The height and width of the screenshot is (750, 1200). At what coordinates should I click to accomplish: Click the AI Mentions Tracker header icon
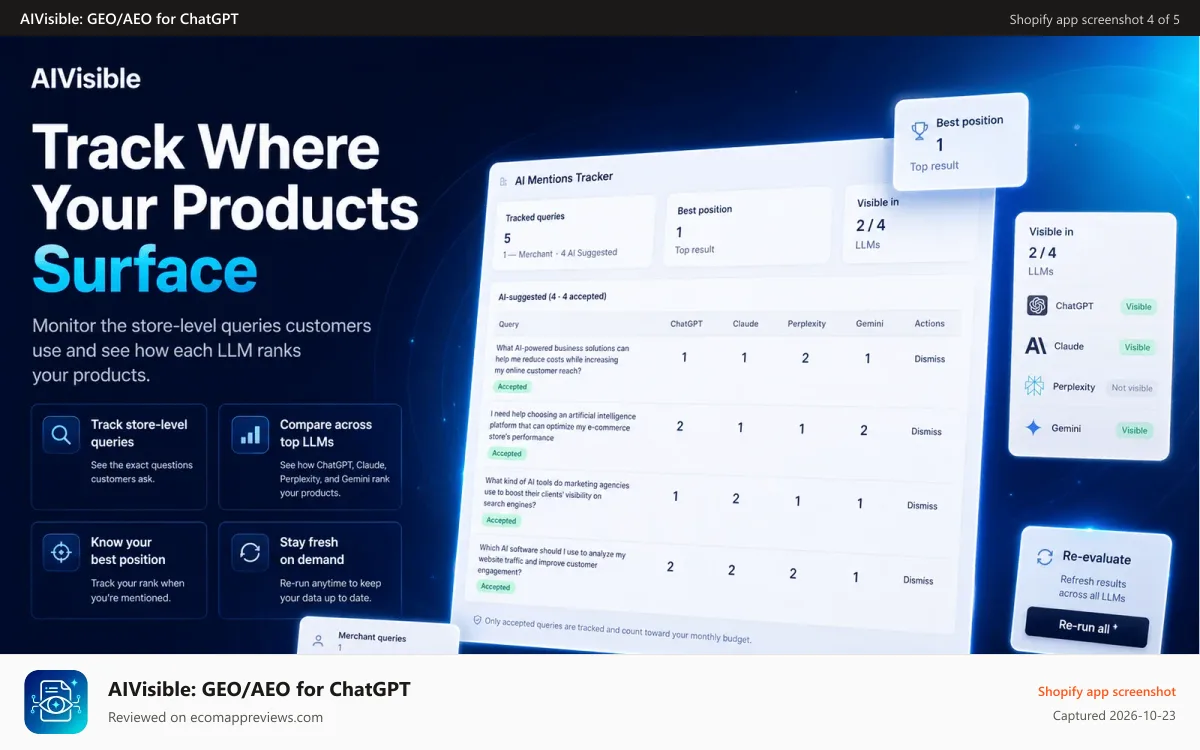coord(503,181)
